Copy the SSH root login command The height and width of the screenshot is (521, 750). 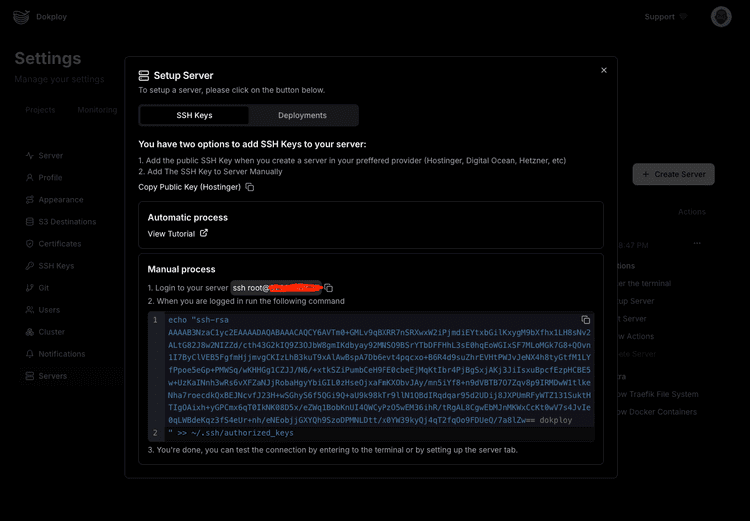(x=328, y=288)
